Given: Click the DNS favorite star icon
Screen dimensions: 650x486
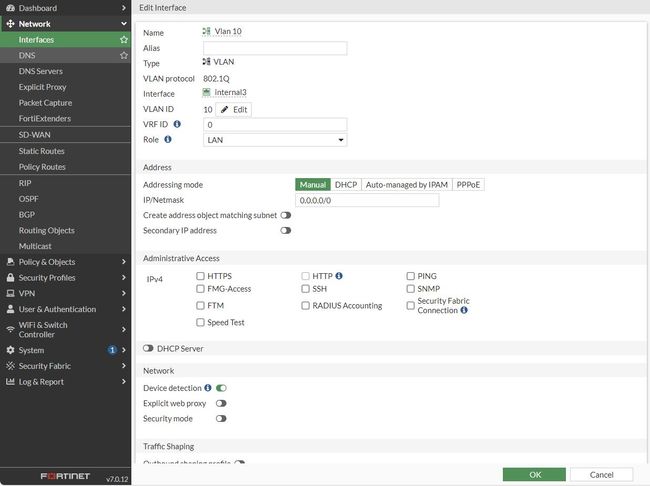Looking at the screenshot, I should click(x=124, y=56).
